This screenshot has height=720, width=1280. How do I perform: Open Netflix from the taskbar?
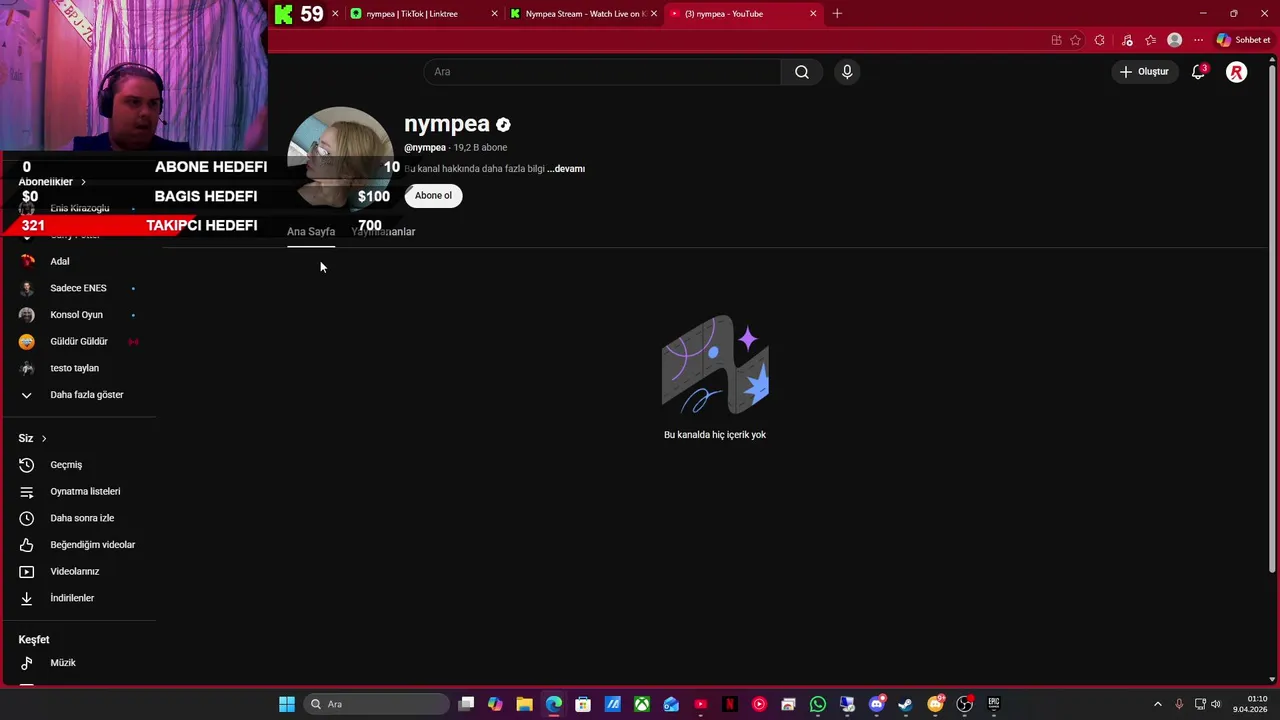[730, 704]
